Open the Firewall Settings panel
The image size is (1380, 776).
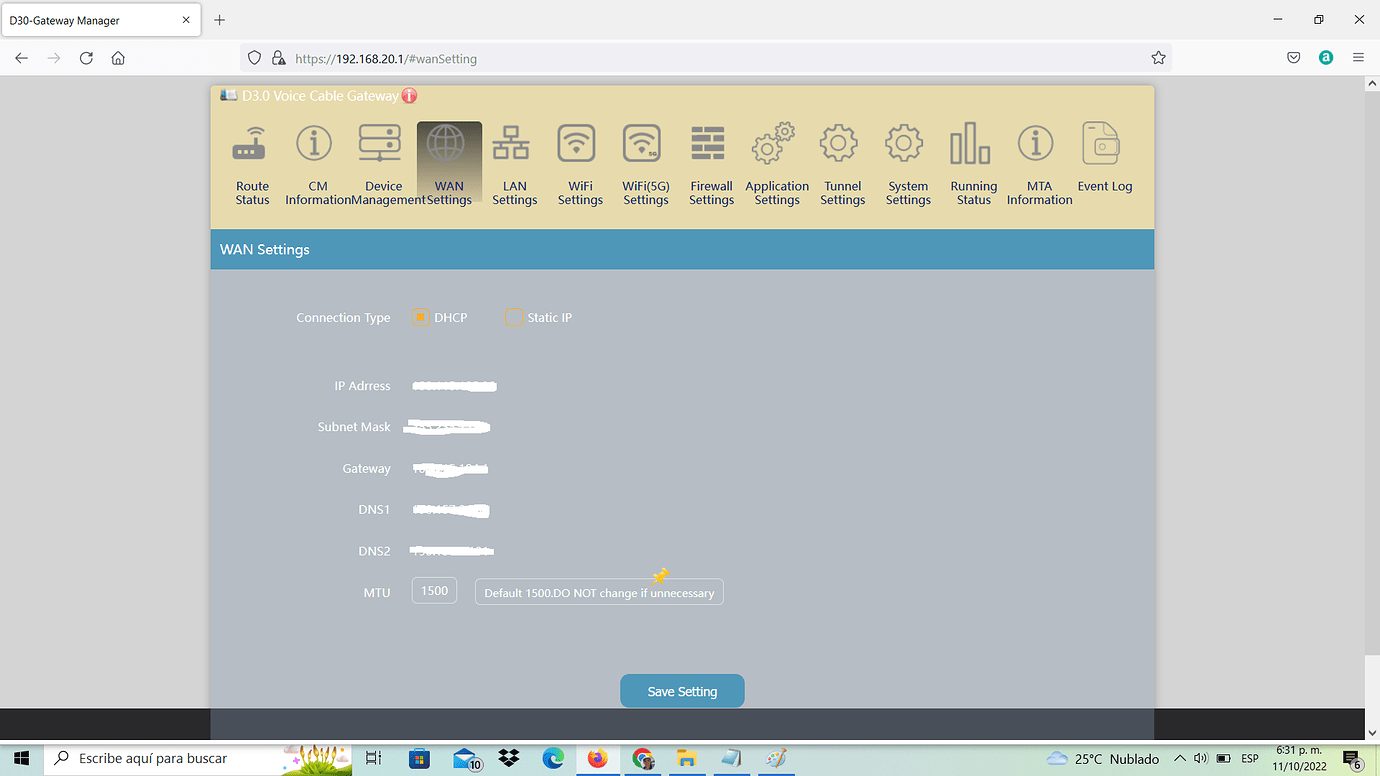(710, 162)
